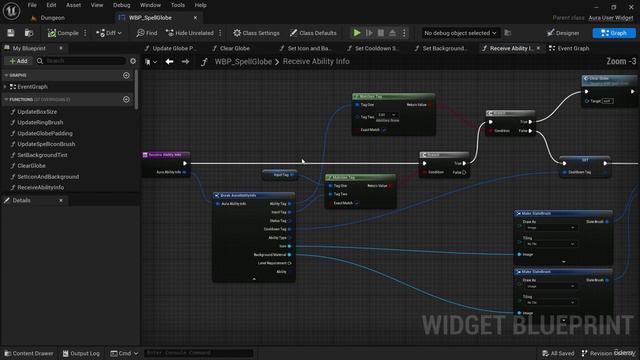Open the Output Log

81,353
